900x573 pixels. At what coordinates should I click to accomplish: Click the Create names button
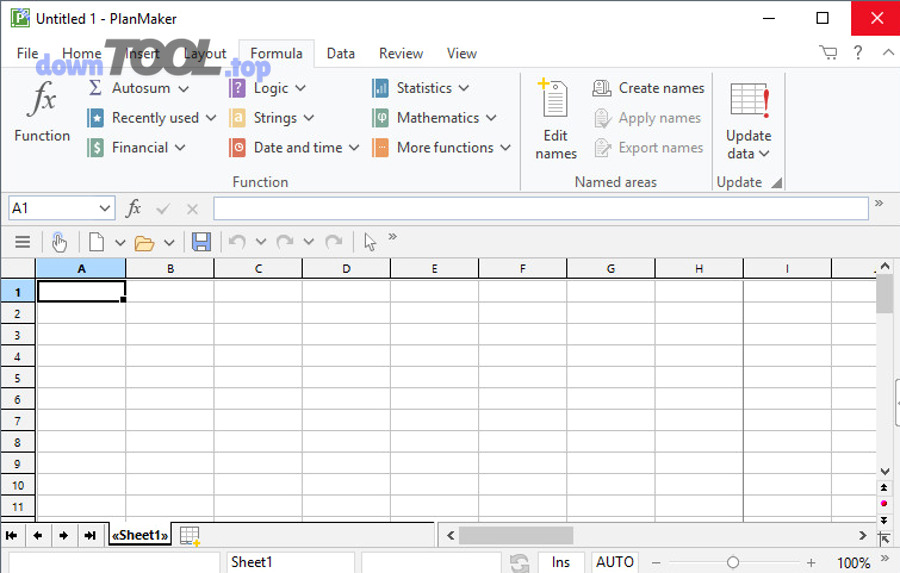pos(649,88)
